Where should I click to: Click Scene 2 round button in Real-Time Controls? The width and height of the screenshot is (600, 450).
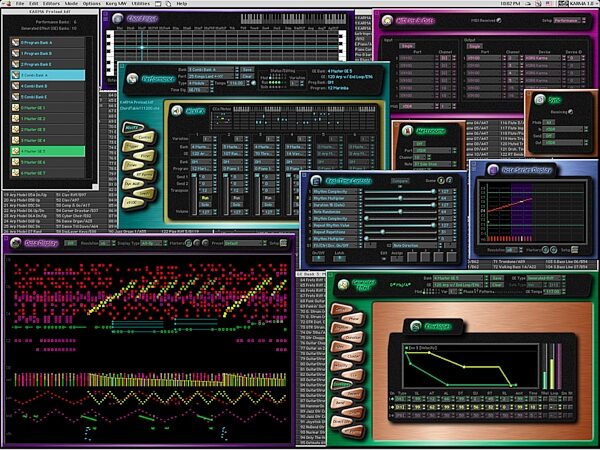pos(449,180)
